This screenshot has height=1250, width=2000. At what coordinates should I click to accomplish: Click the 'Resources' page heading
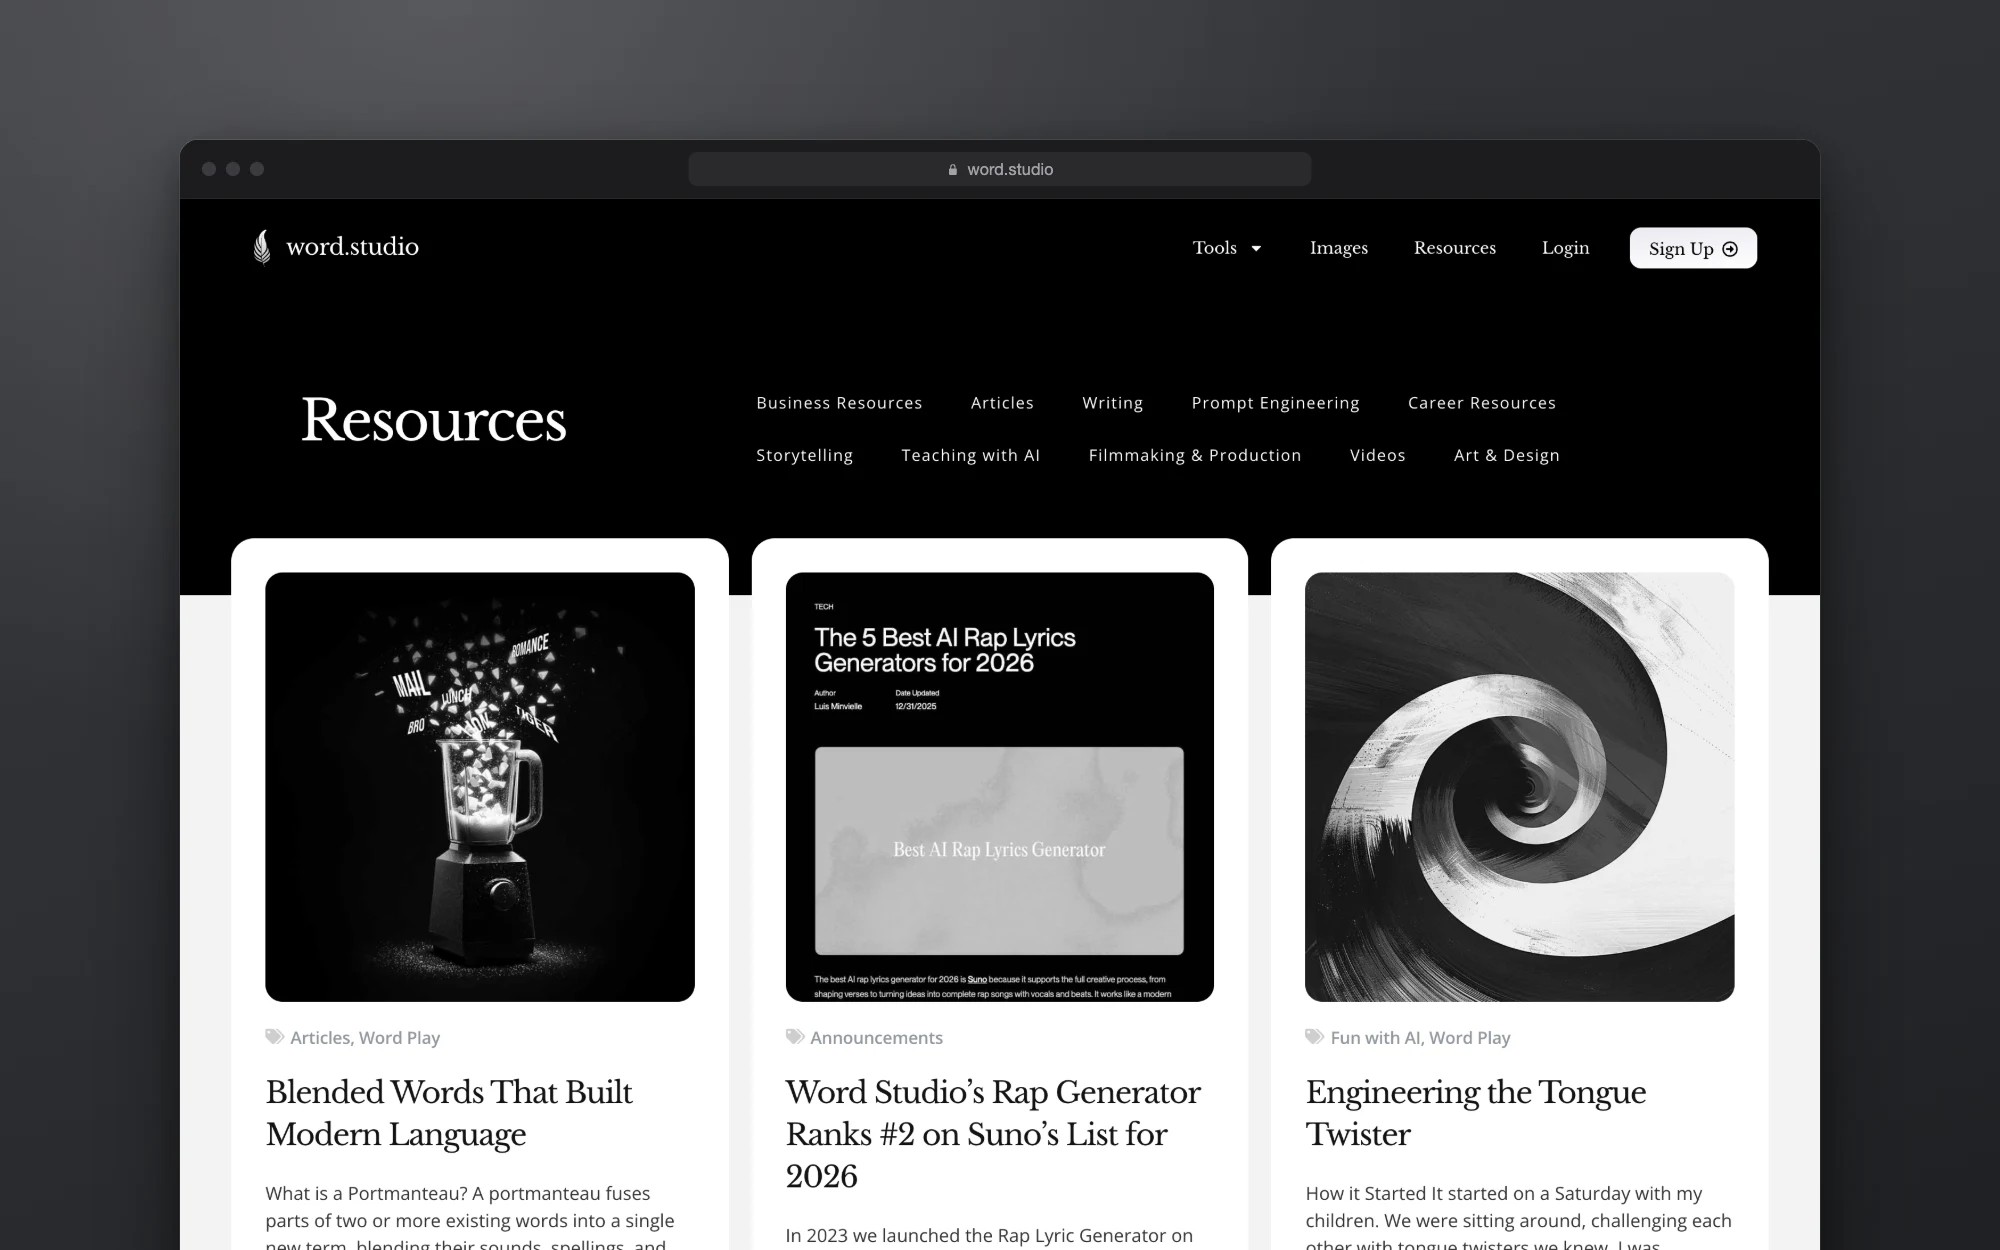tap(434, 420)
